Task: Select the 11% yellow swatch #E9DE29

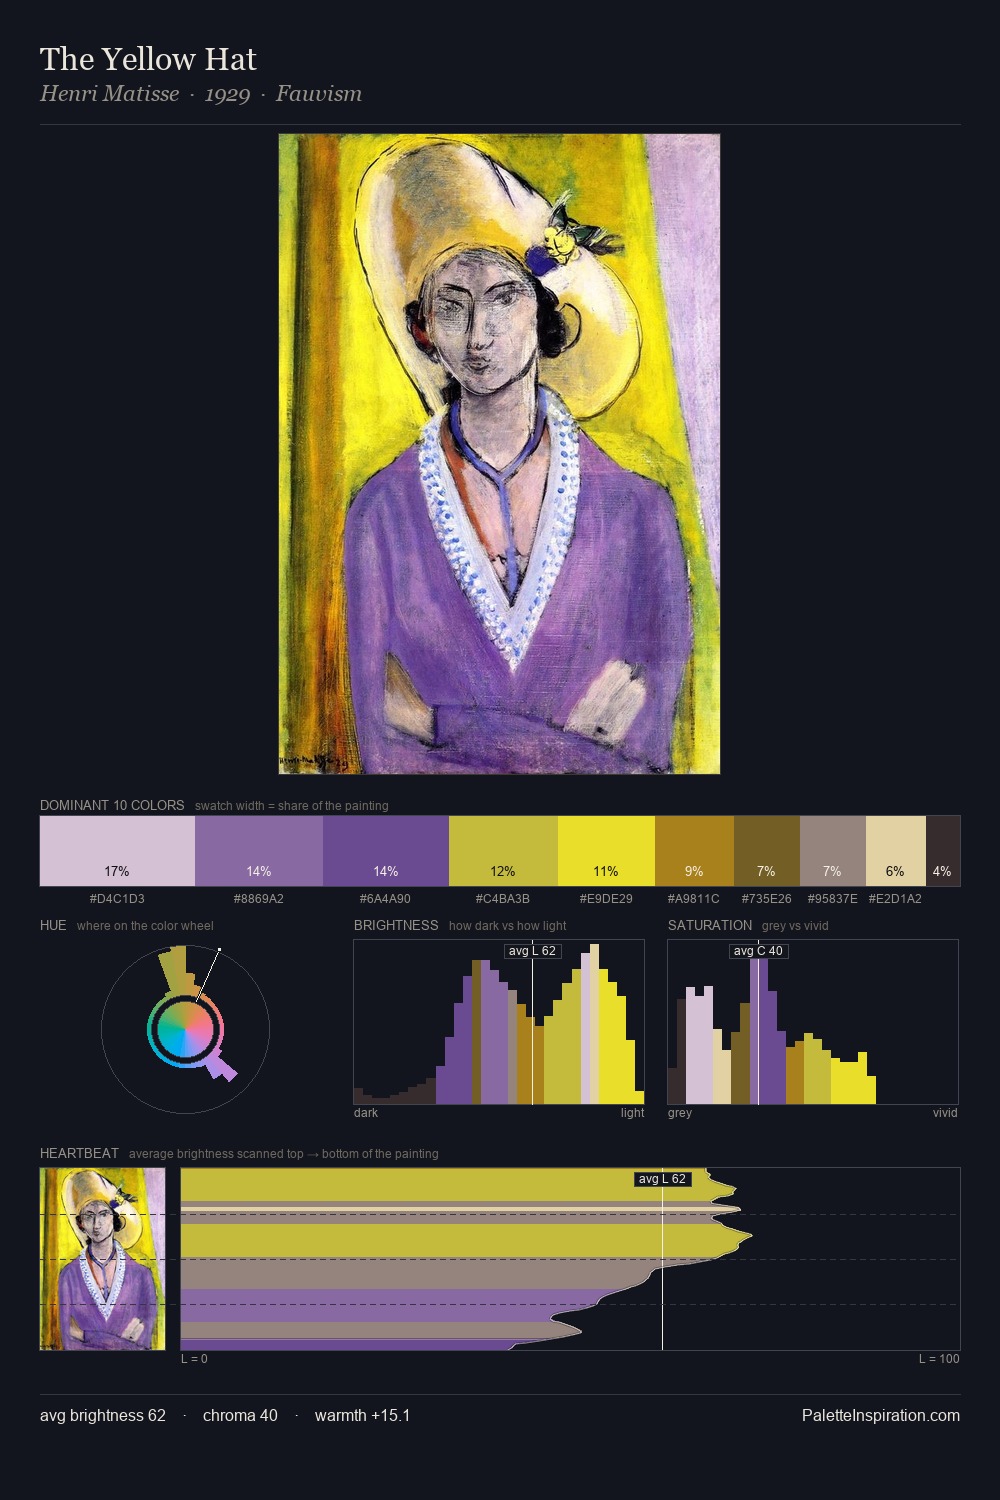Action: tap(606, 851)
